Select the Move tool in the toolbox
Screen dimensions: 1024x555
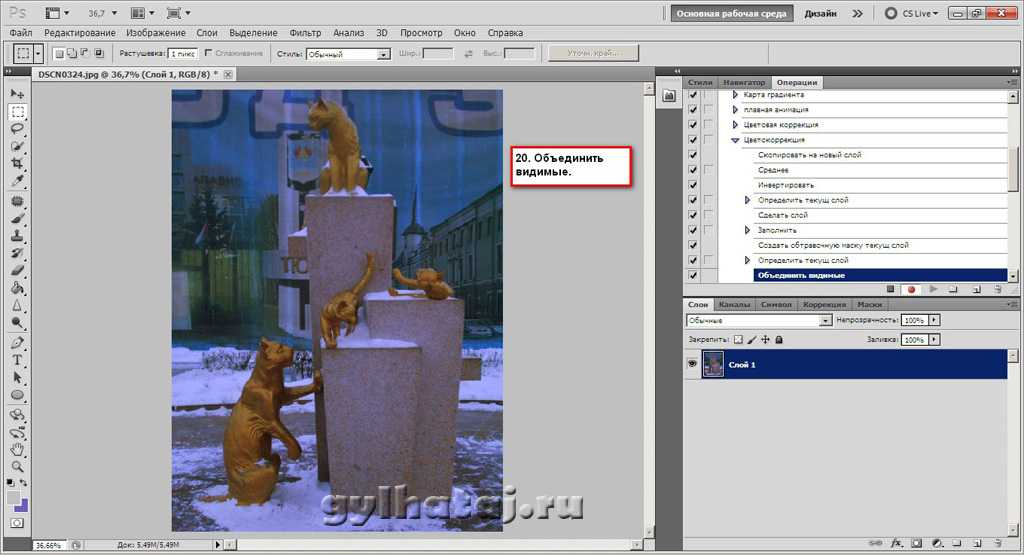[17, 94]
